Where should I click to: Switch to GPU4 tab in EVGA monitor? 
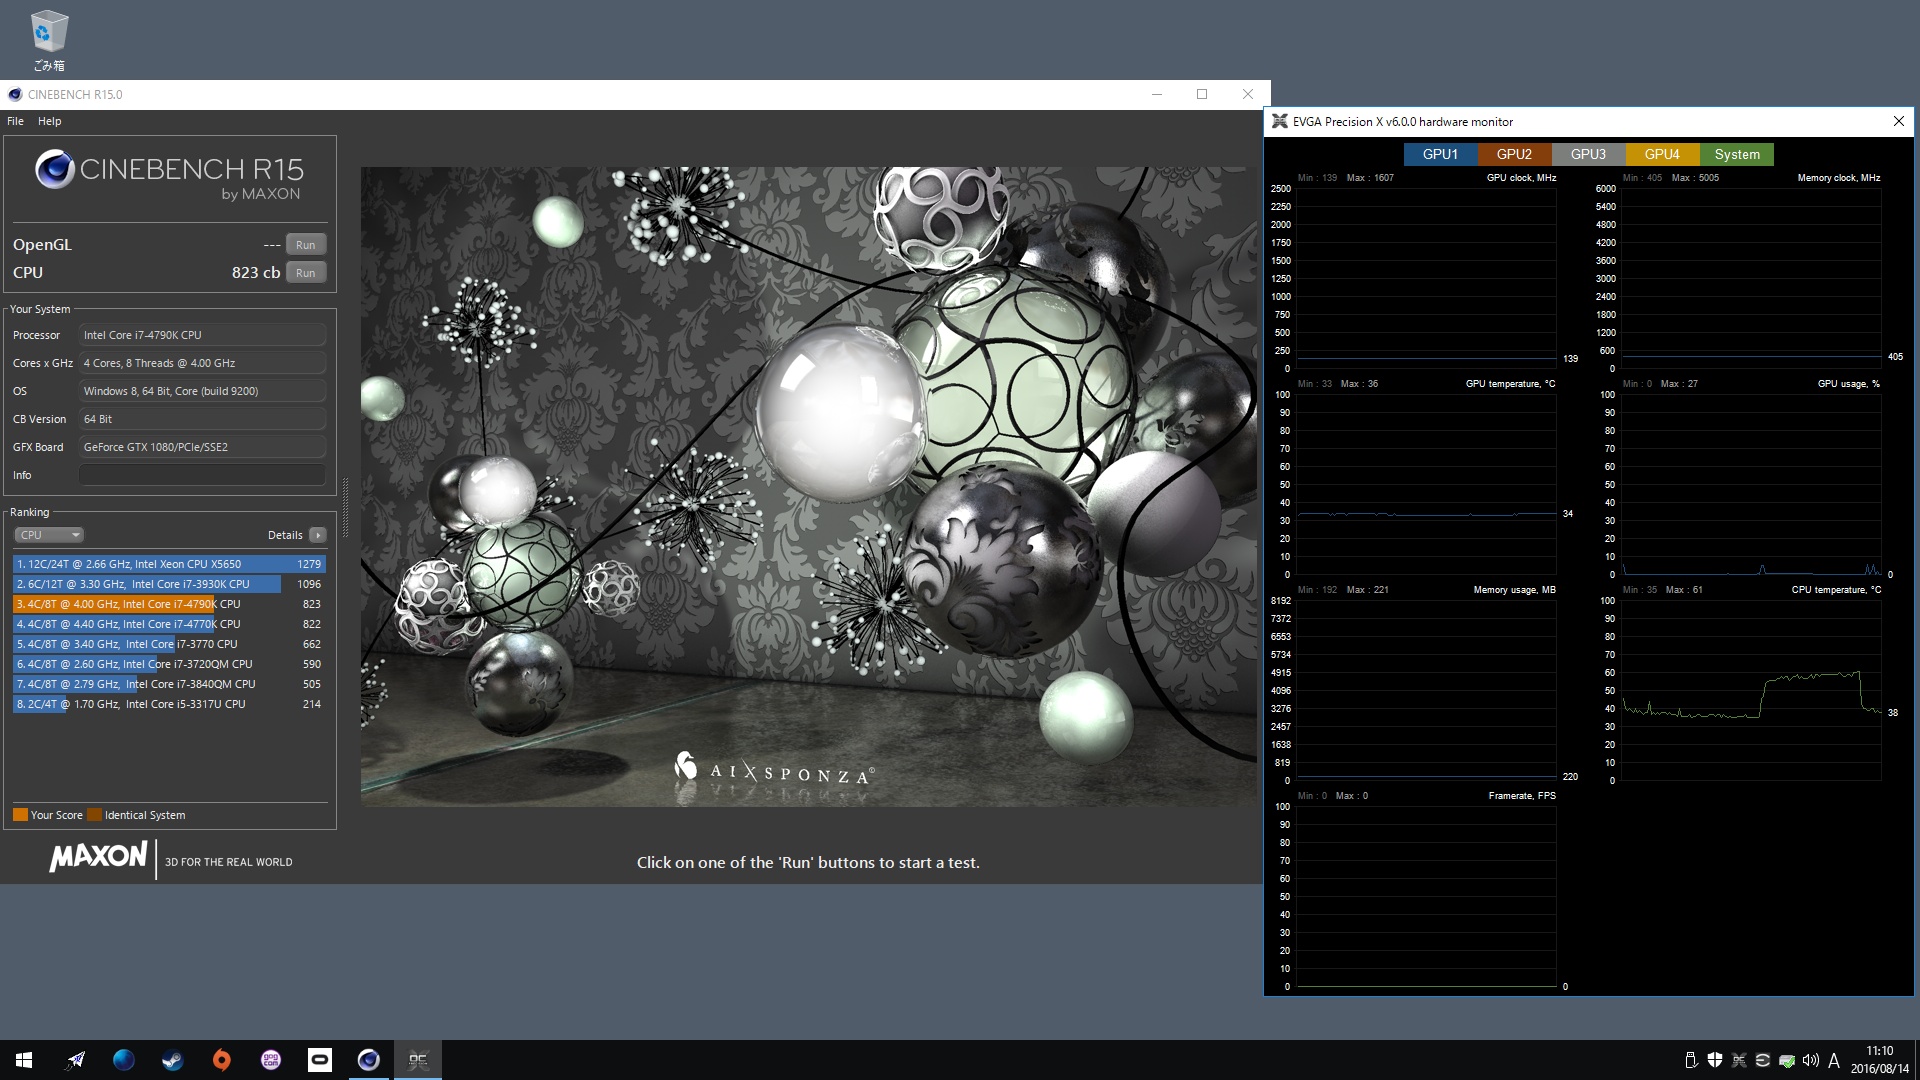tap(1662, 154)
